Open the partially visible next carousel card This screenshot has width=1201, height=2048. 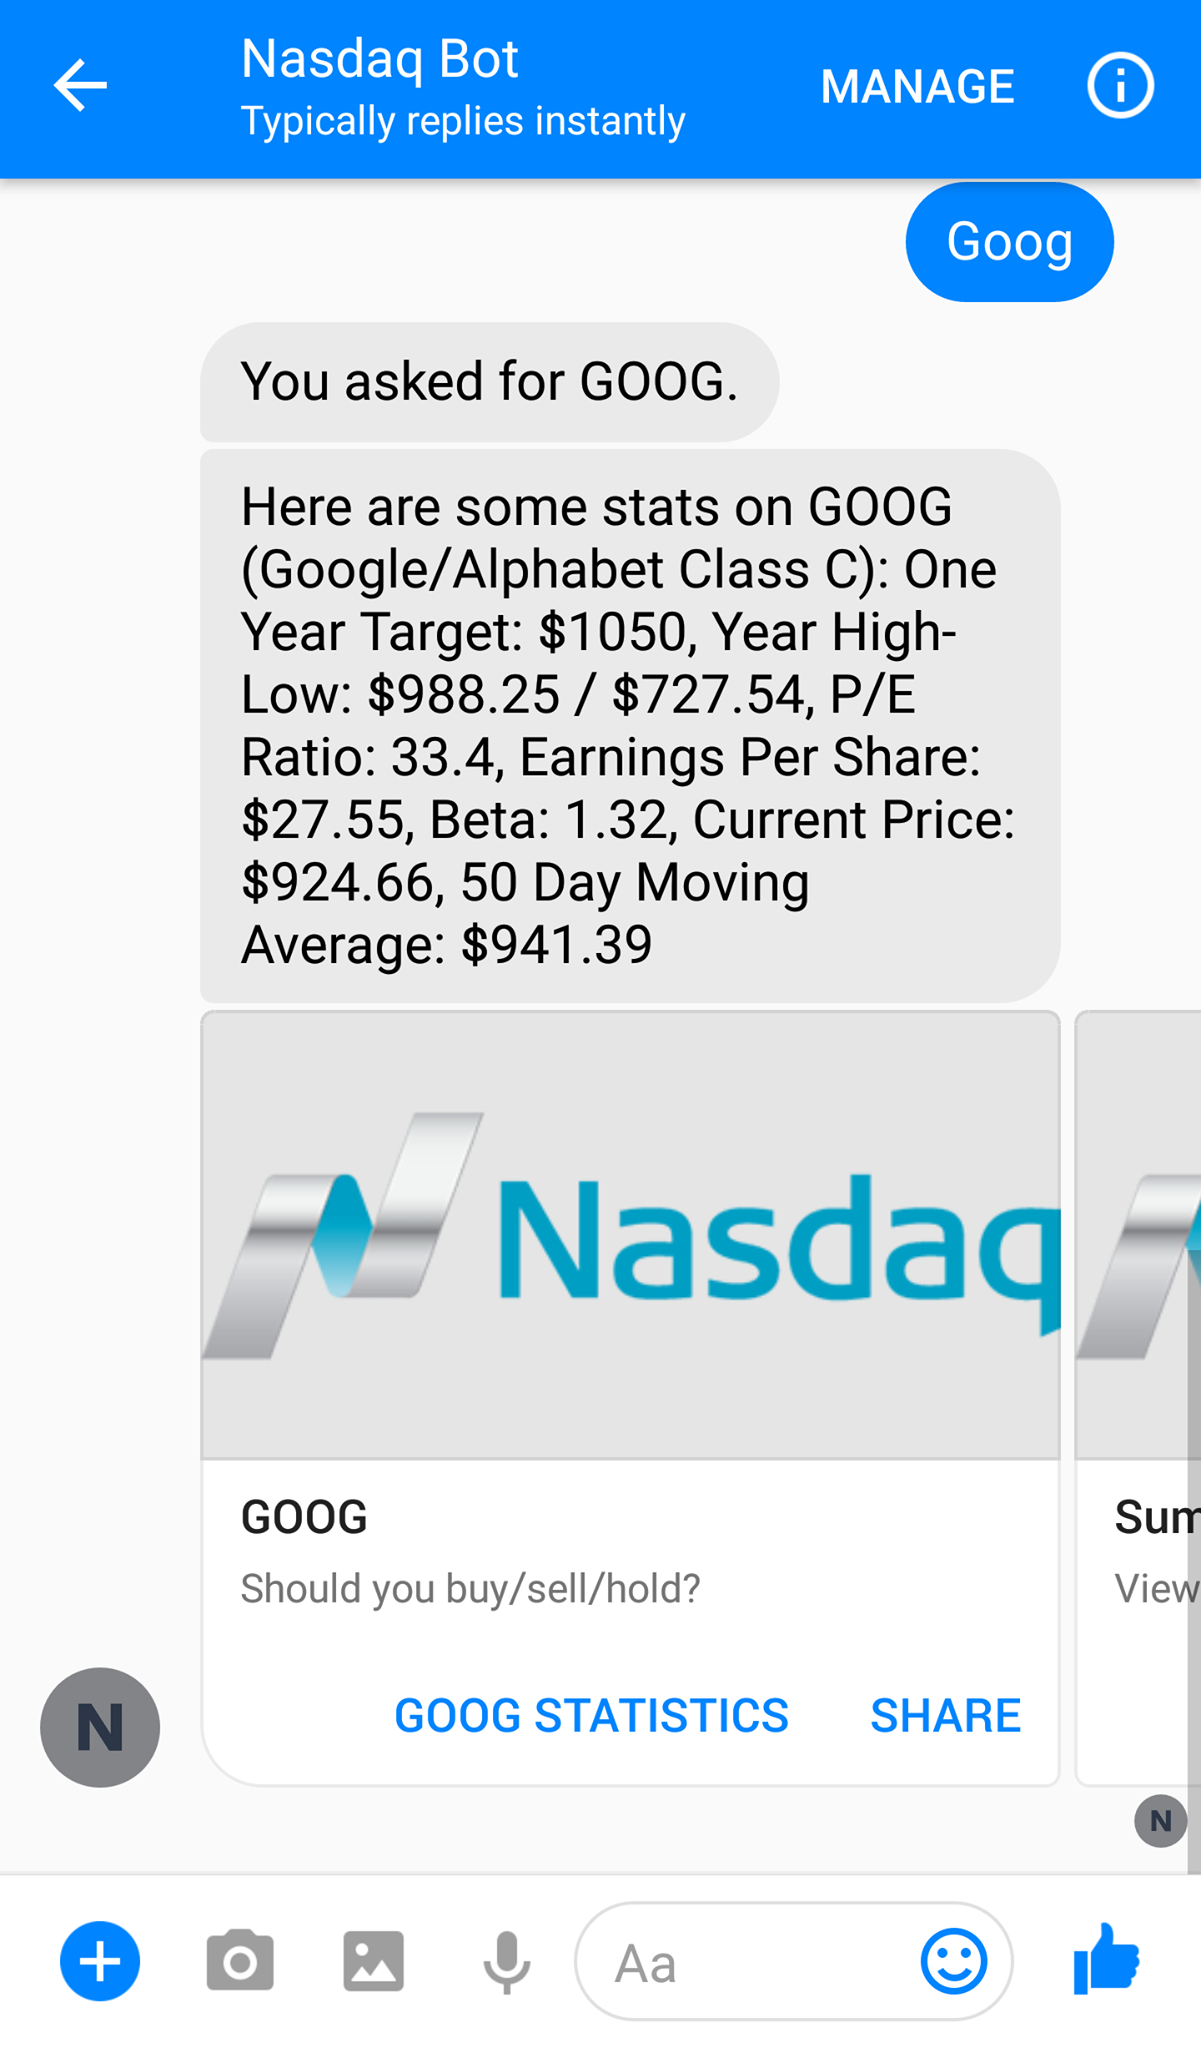[1140, 1400]
